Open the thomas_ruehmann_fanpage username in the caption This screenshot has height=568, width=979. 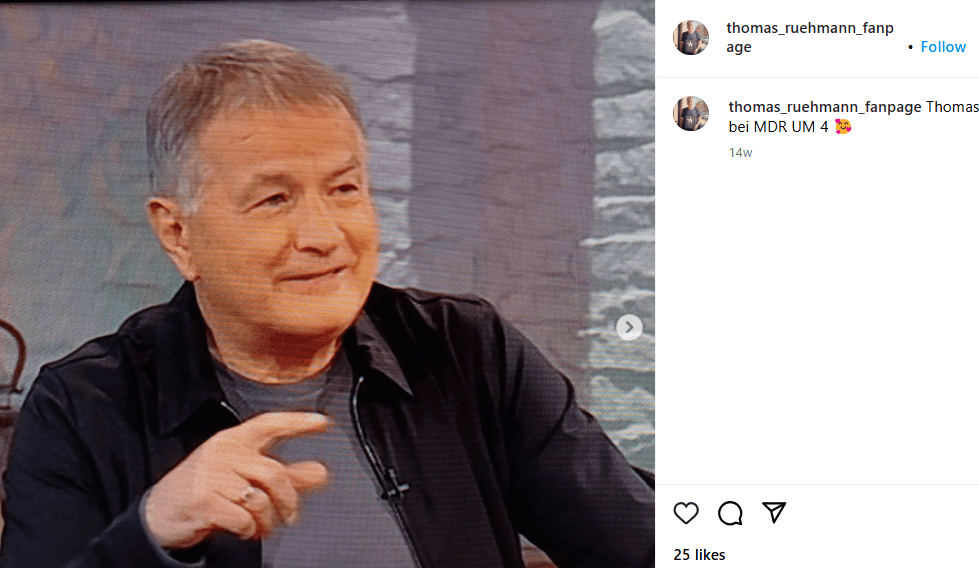click(825, 107)
